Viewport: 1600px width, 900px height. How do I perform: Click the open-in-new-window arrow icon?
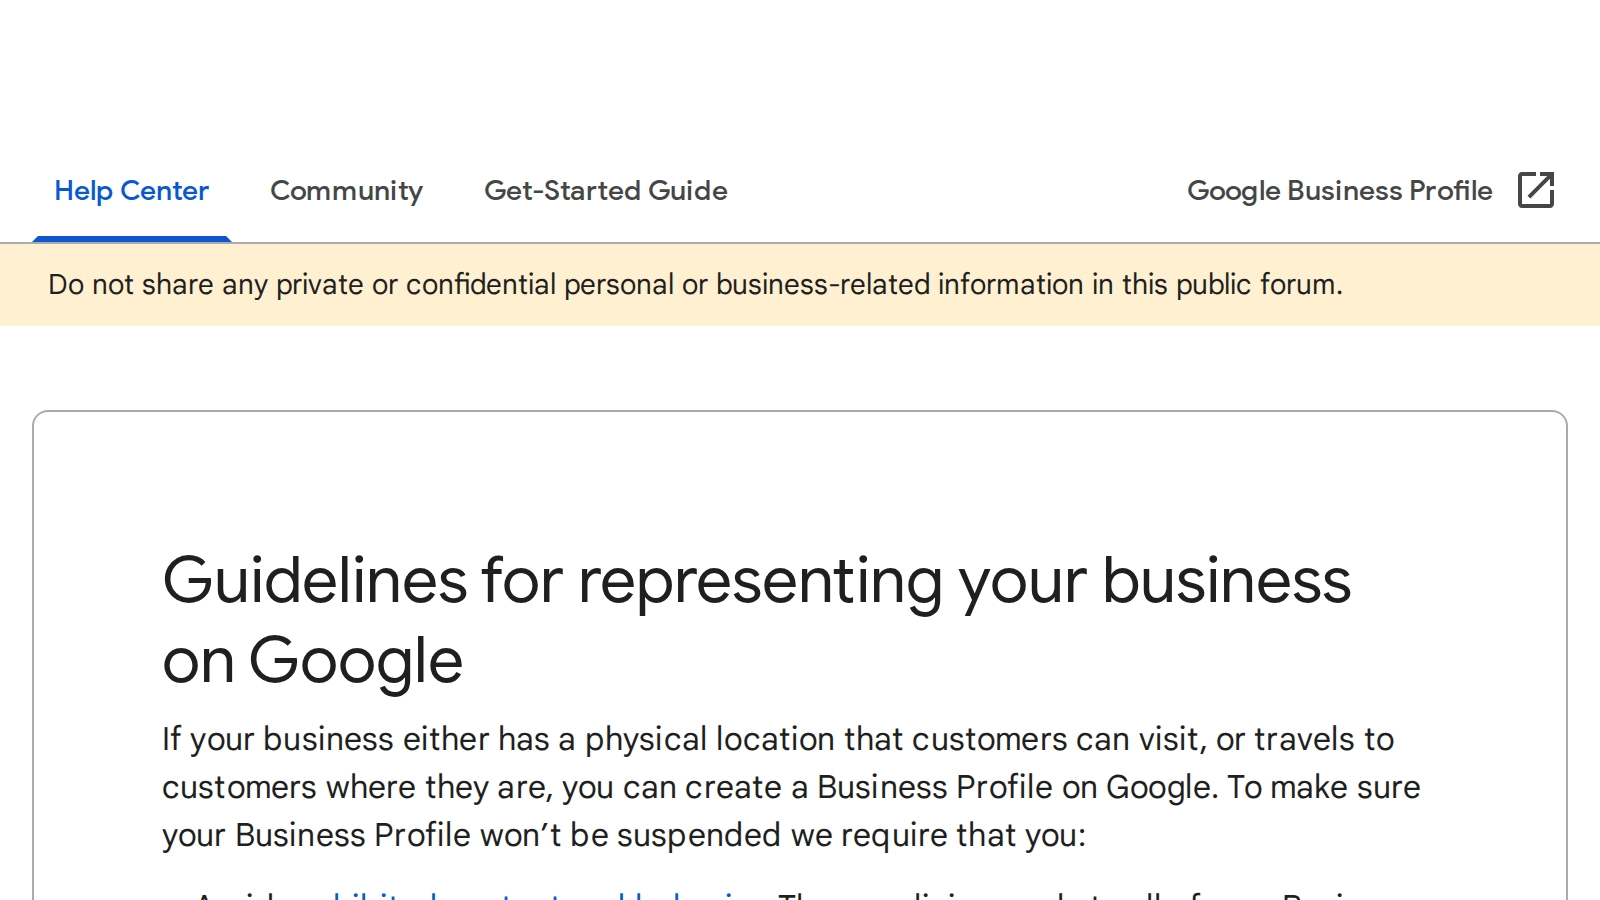tap(1536, 190)
